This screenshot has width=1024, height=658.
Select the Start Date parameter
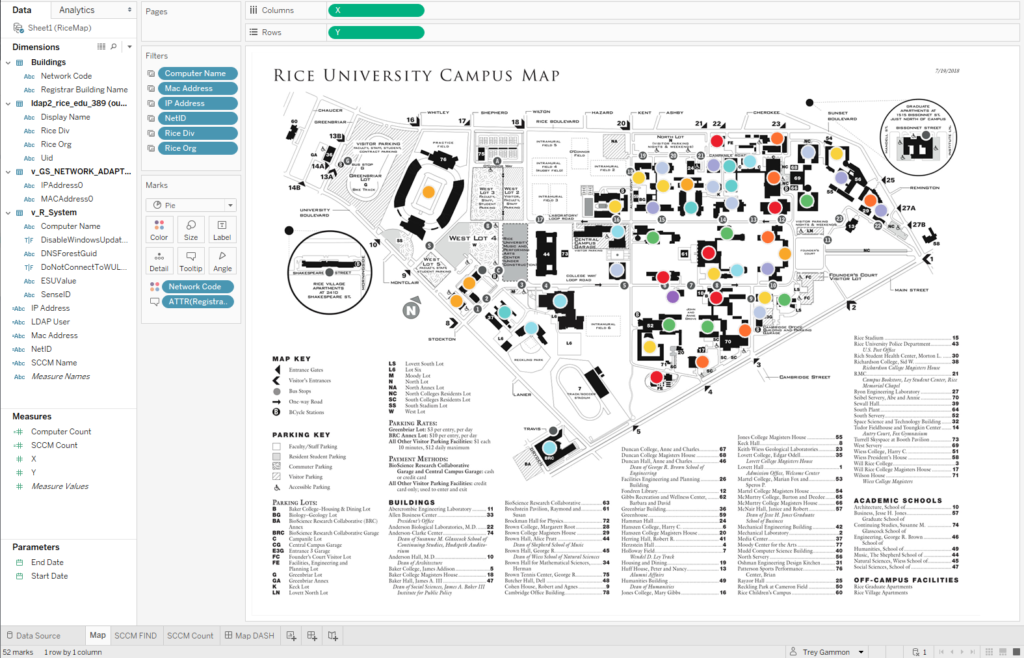tap(50, 576)
